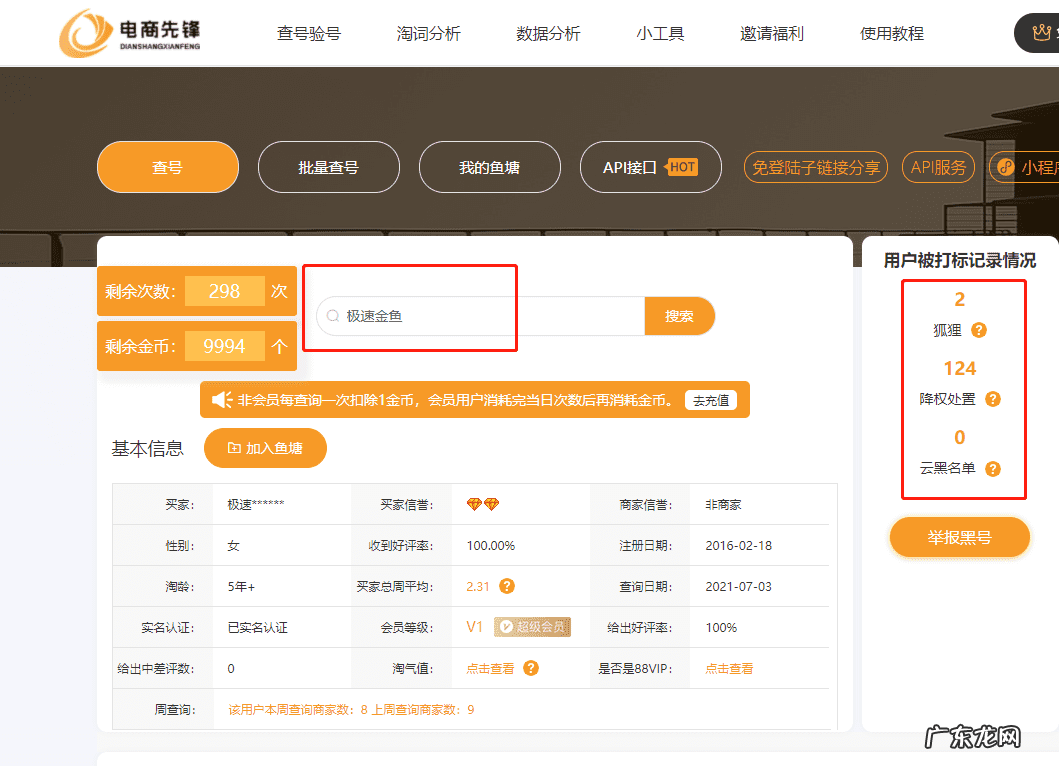Click the 搜索 search button
Image resolution: width=1059 pixels, height=766 pixels.
680,315
